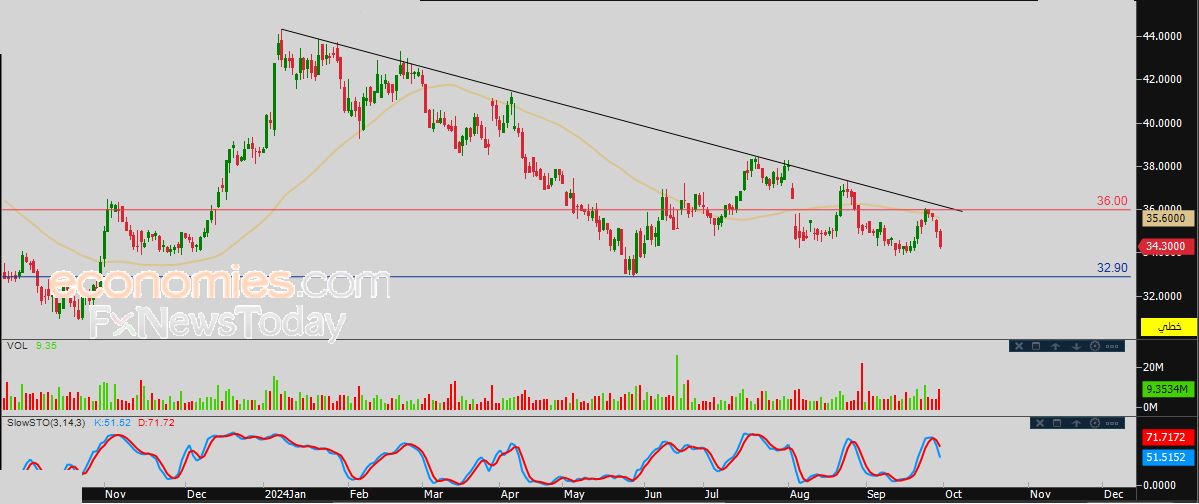Select the blue 32.90 support line label

point(1112,268)
